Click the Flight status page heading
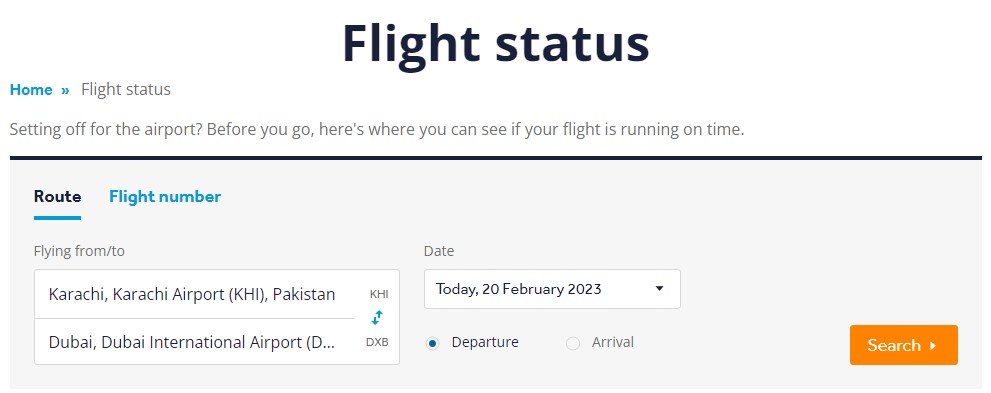991x393 pixels. (x=496, y=43)
